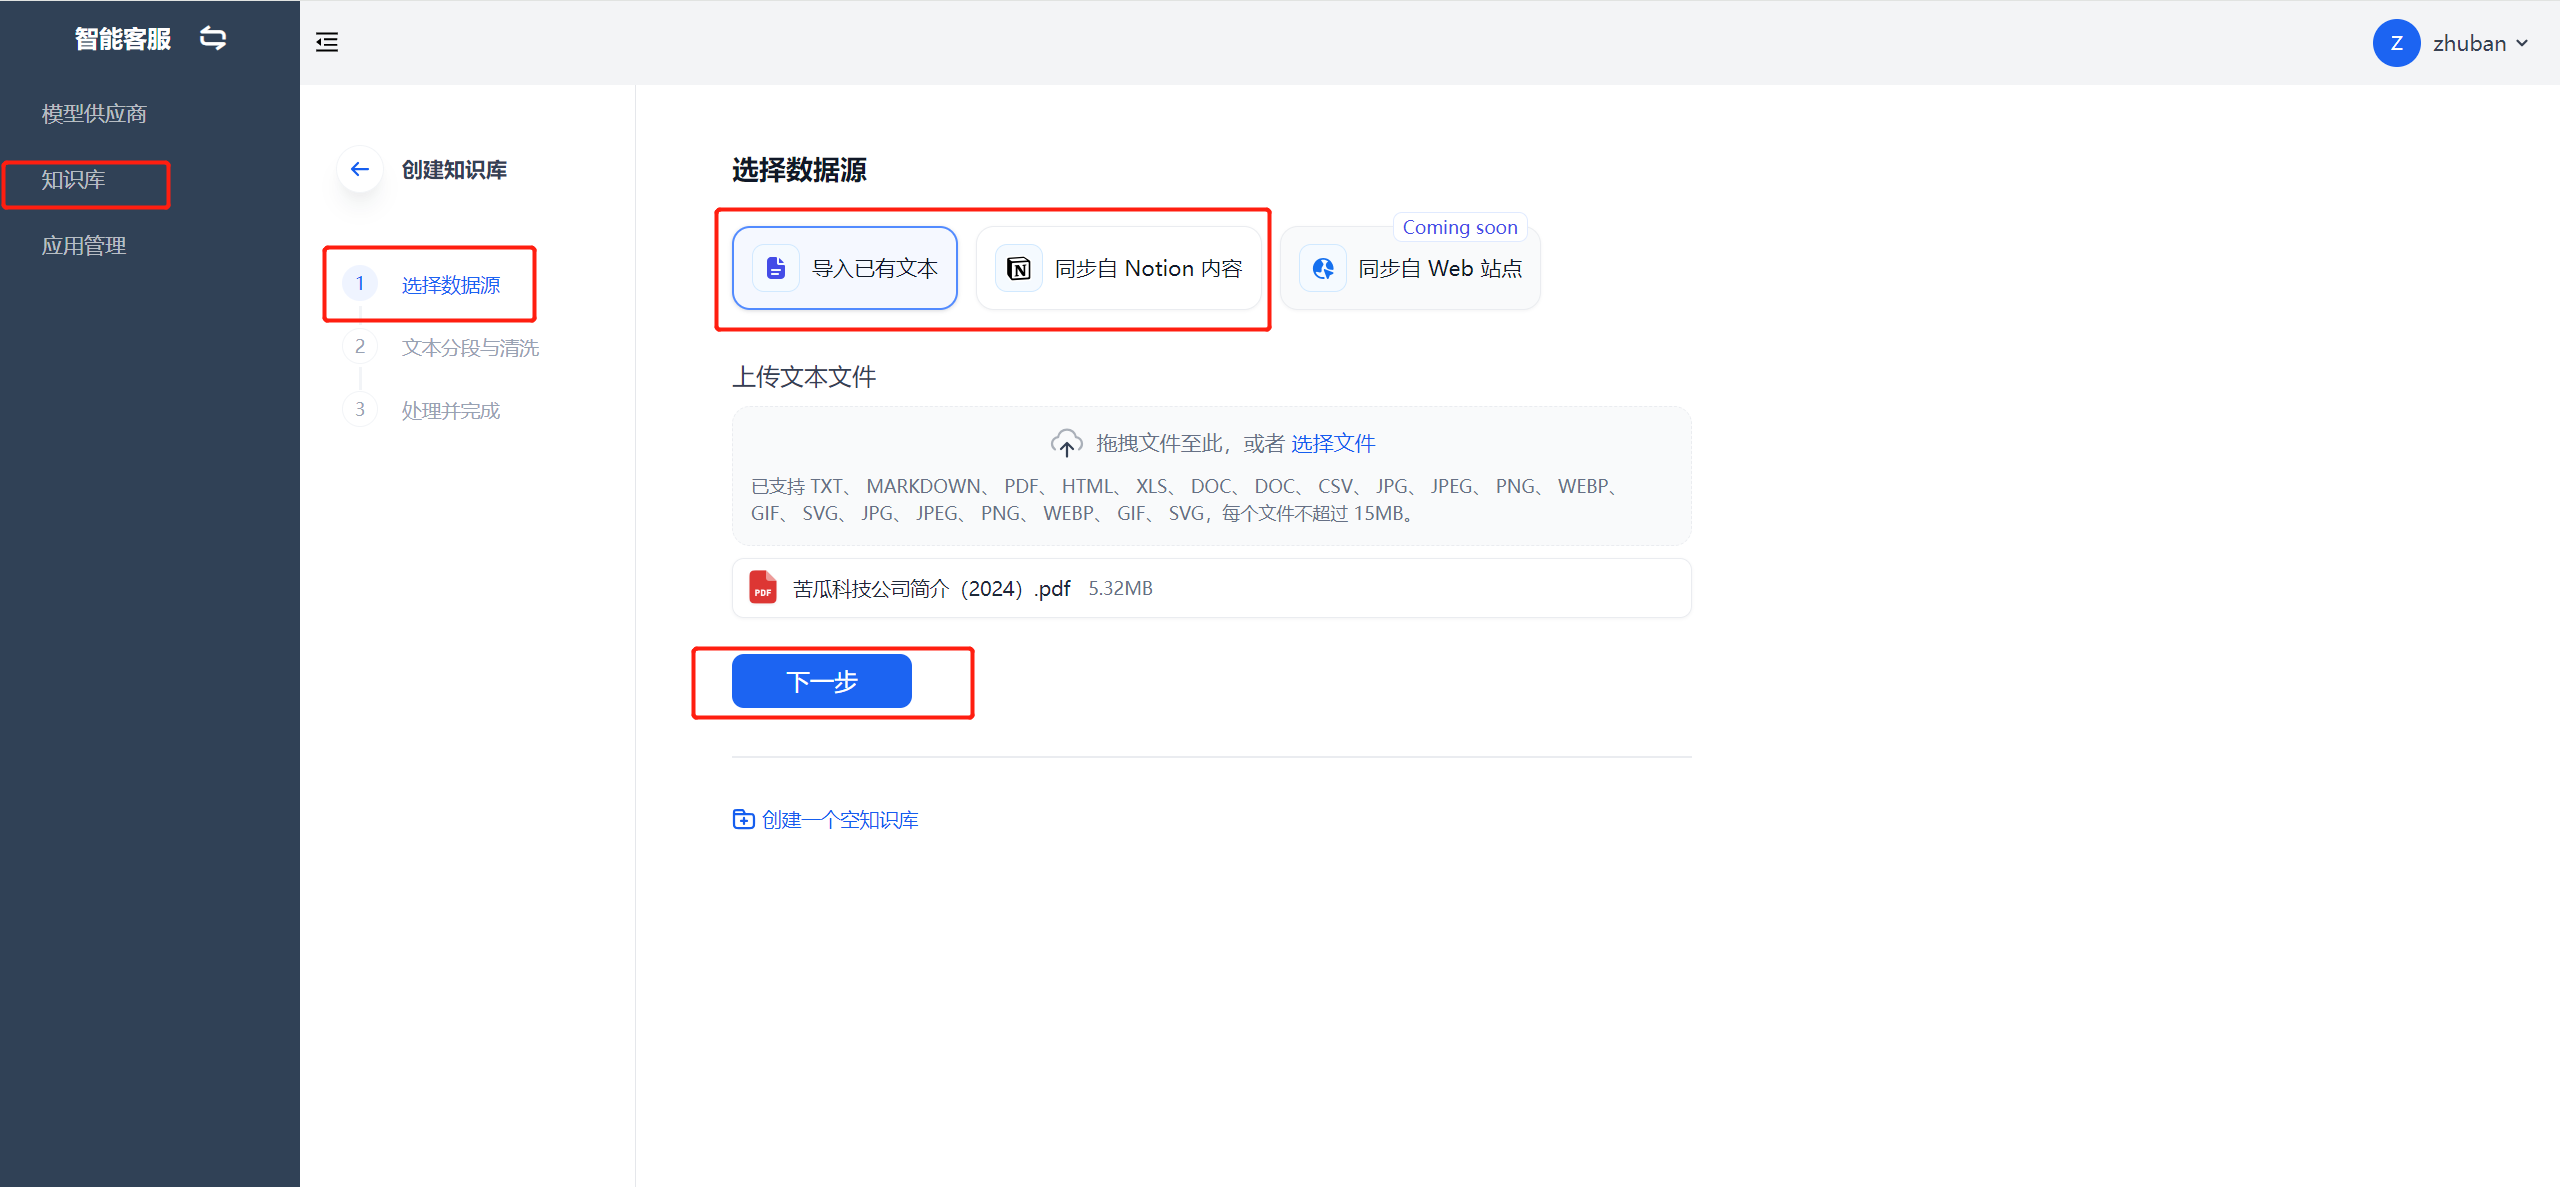Image resolution: width=2560 pixels, height=1187 pixels.
Task: Go to step 2 文本分段与清洗
Action: [x=470, y=348]
